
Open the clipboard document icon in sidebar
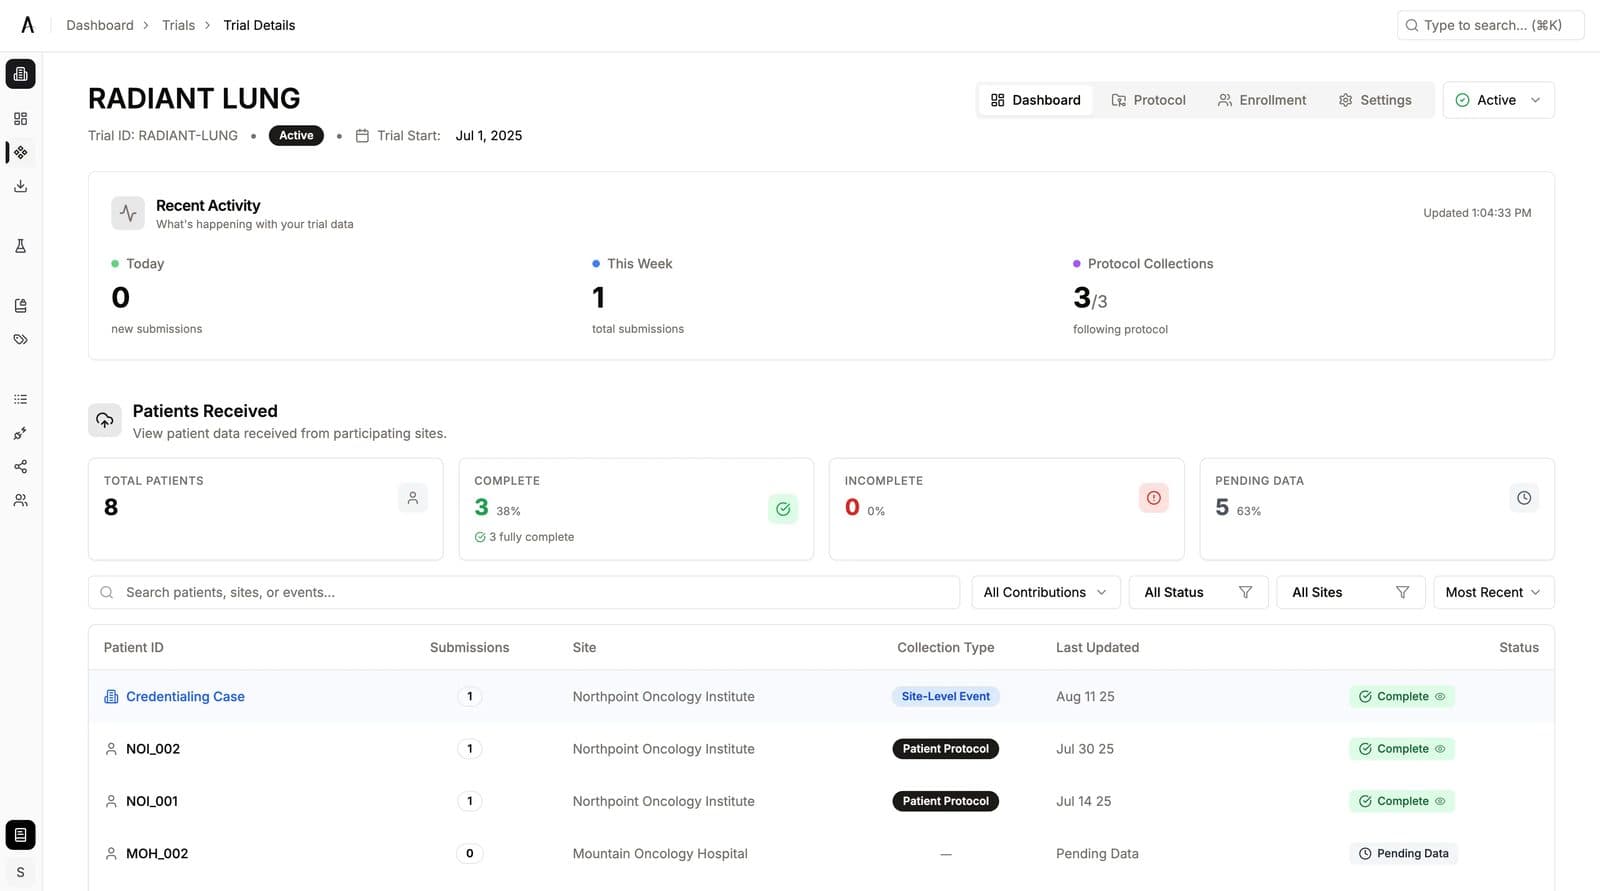click(20, 306)
